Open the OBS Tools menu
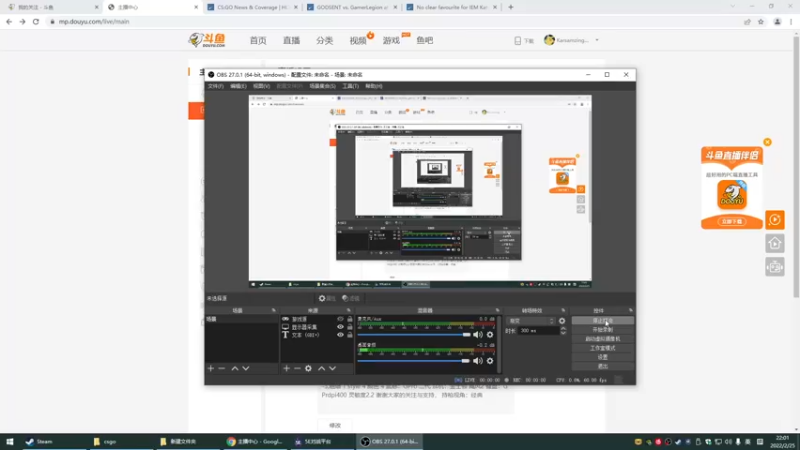This screenshot has width=800, height=450. (x=351, y=86)
